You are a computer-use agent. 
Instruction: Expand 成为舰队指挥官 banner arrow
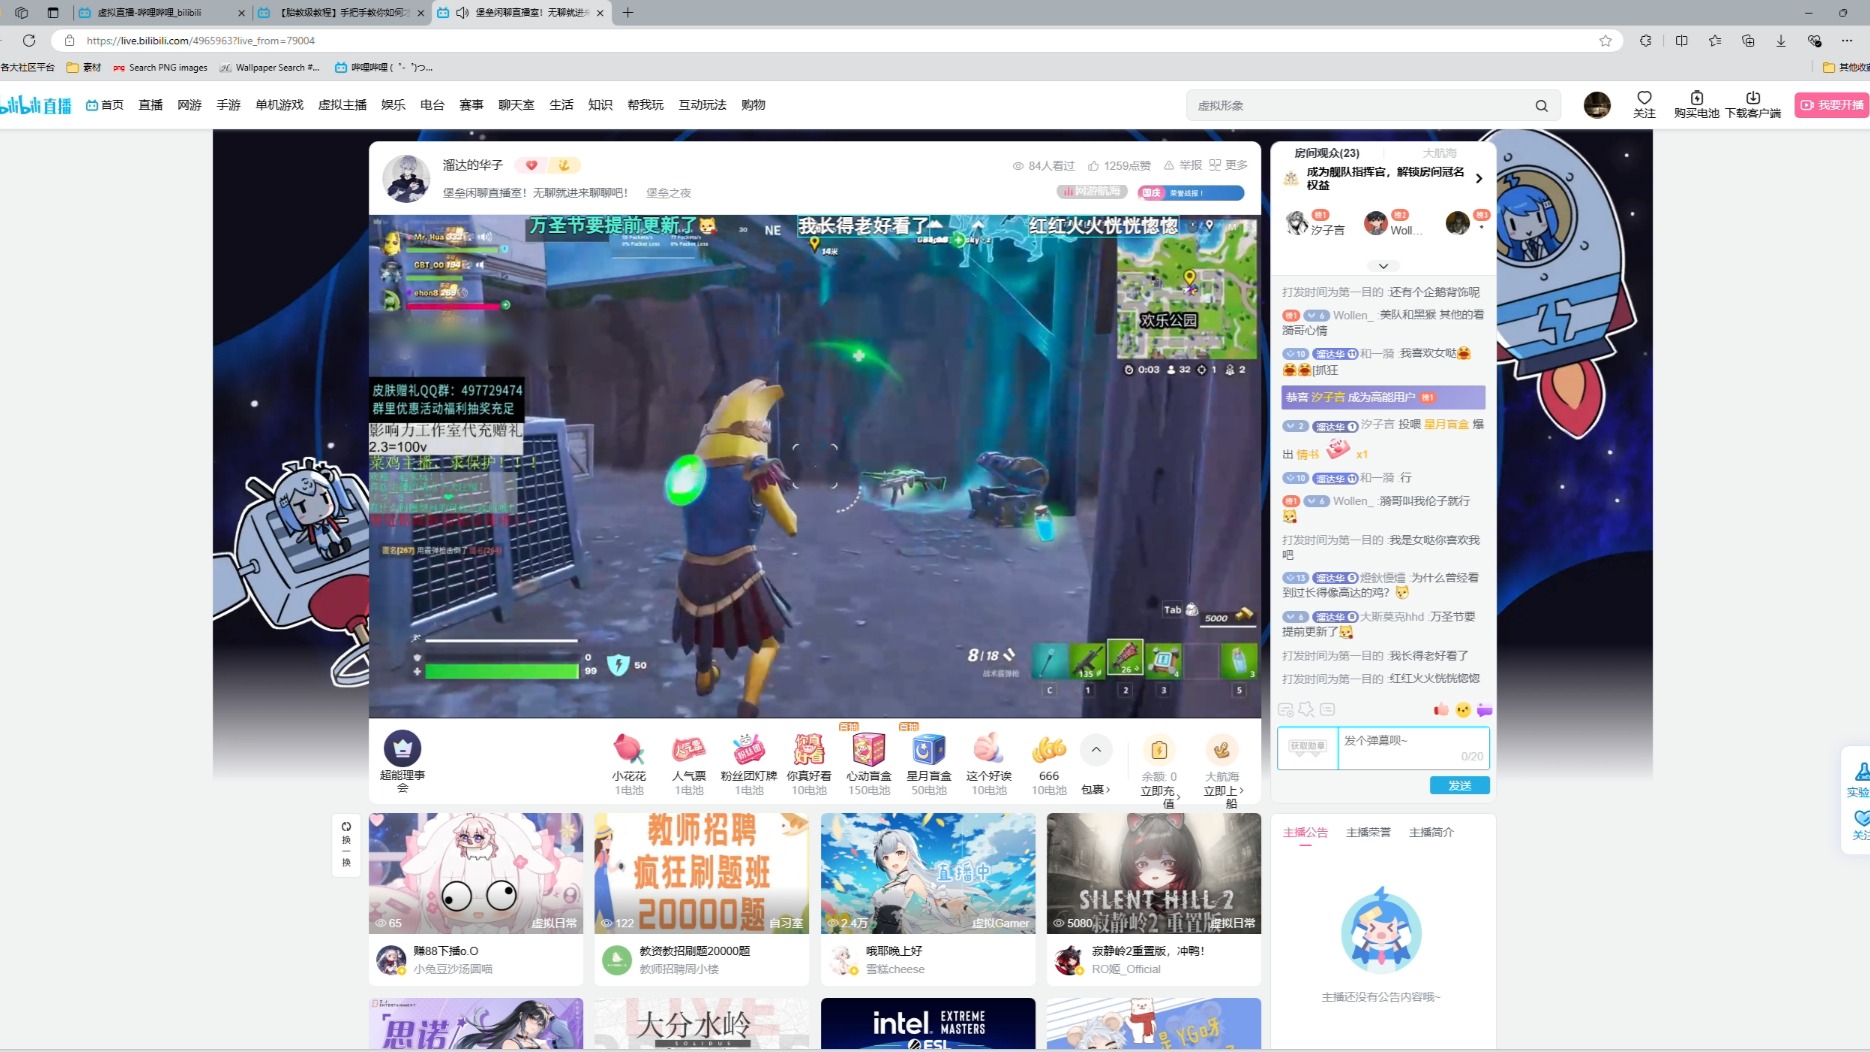[x=1479, y=179]
